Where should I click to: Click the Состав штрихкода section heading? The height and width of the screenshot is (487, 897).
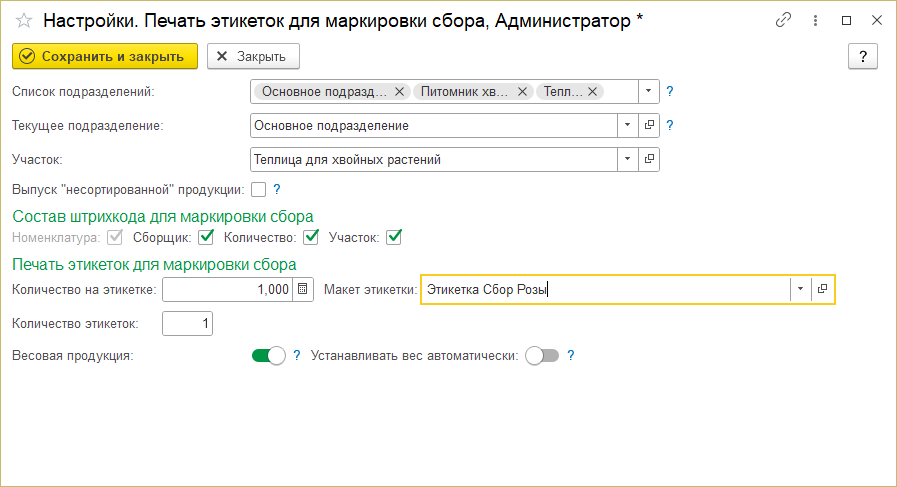[x=163, y=216]
